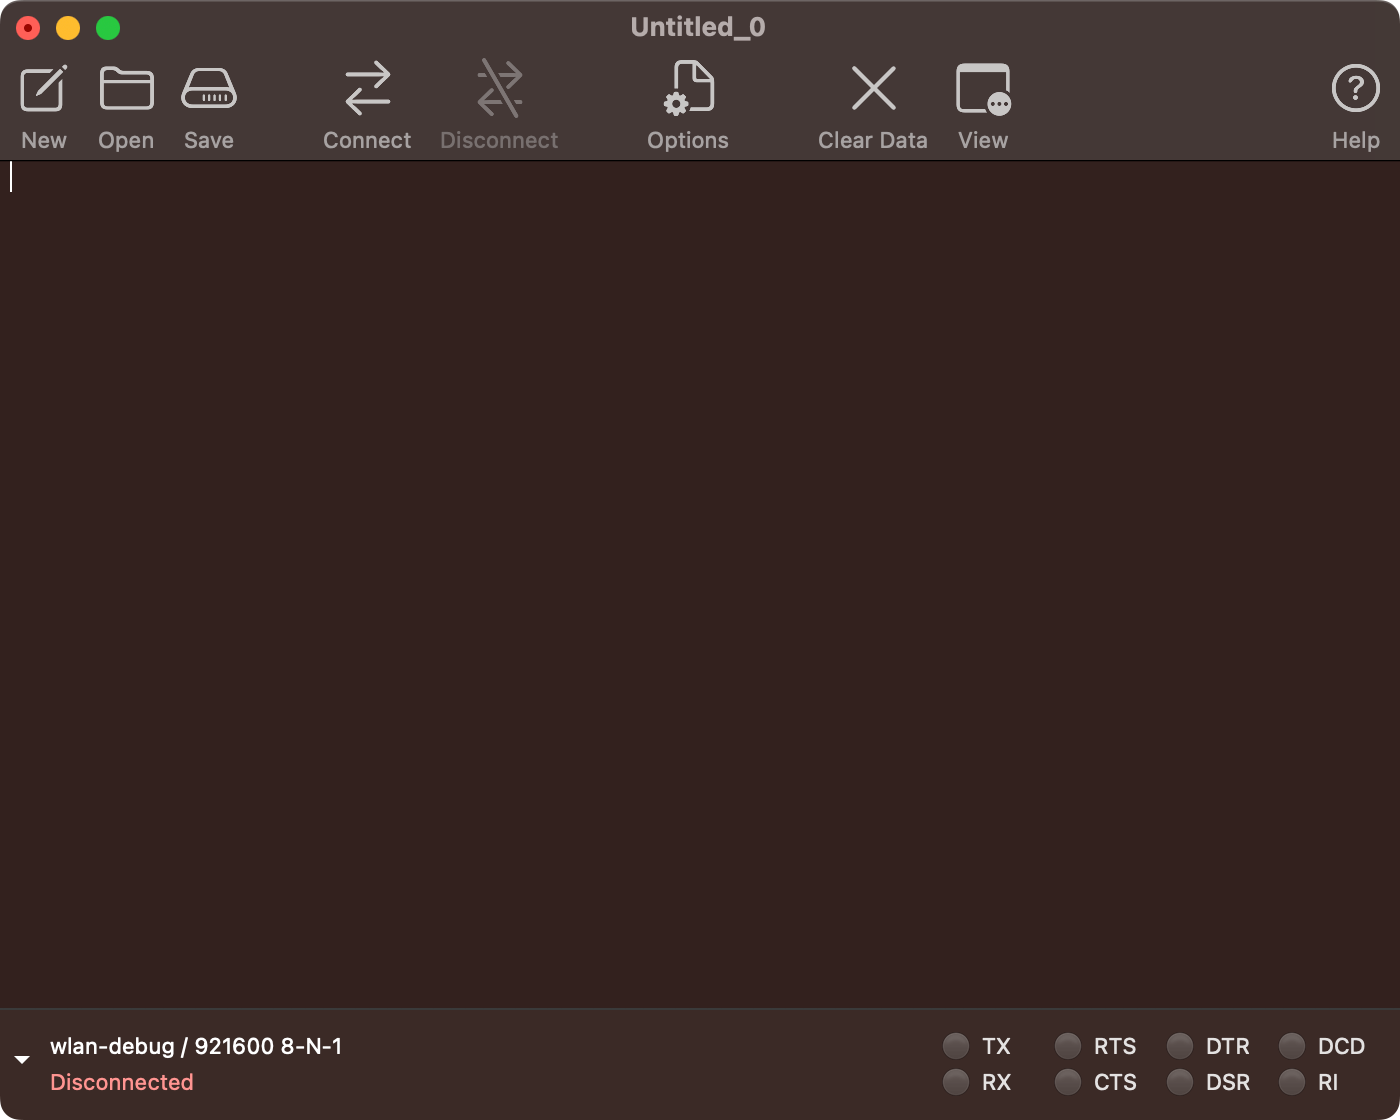This screenshot has width=1400, height=1120.
Task: Create a new document with New icon
Action: (44, 90)
